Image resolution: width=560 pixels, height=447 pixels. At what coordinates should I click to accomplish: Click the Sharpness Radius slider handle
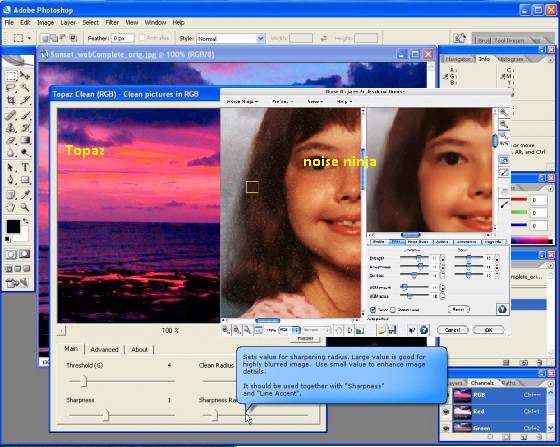click(214, 415)
